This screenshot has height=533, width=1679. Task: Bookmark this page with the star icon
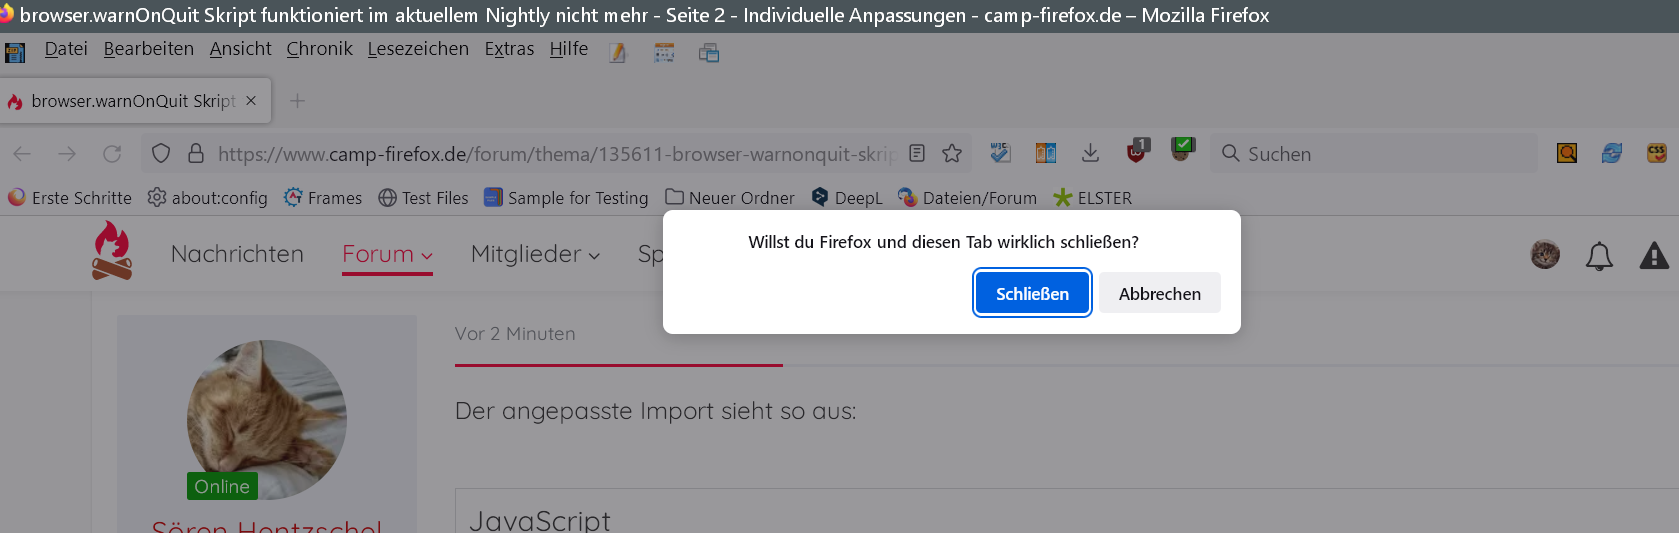click(x=952, y=153)
